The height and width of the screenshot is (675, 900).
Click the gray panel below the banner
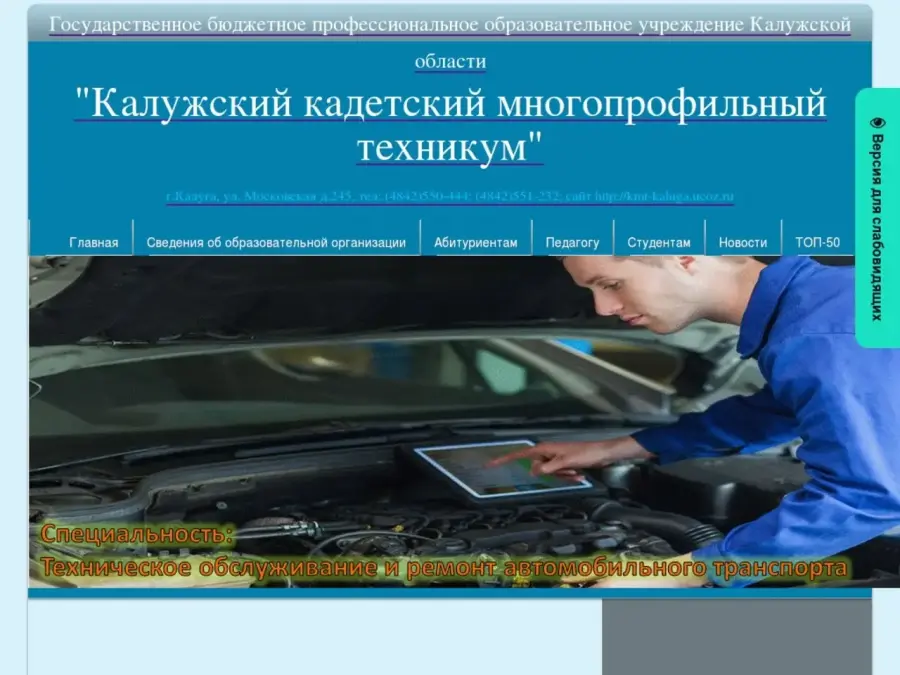click(736, 638)
